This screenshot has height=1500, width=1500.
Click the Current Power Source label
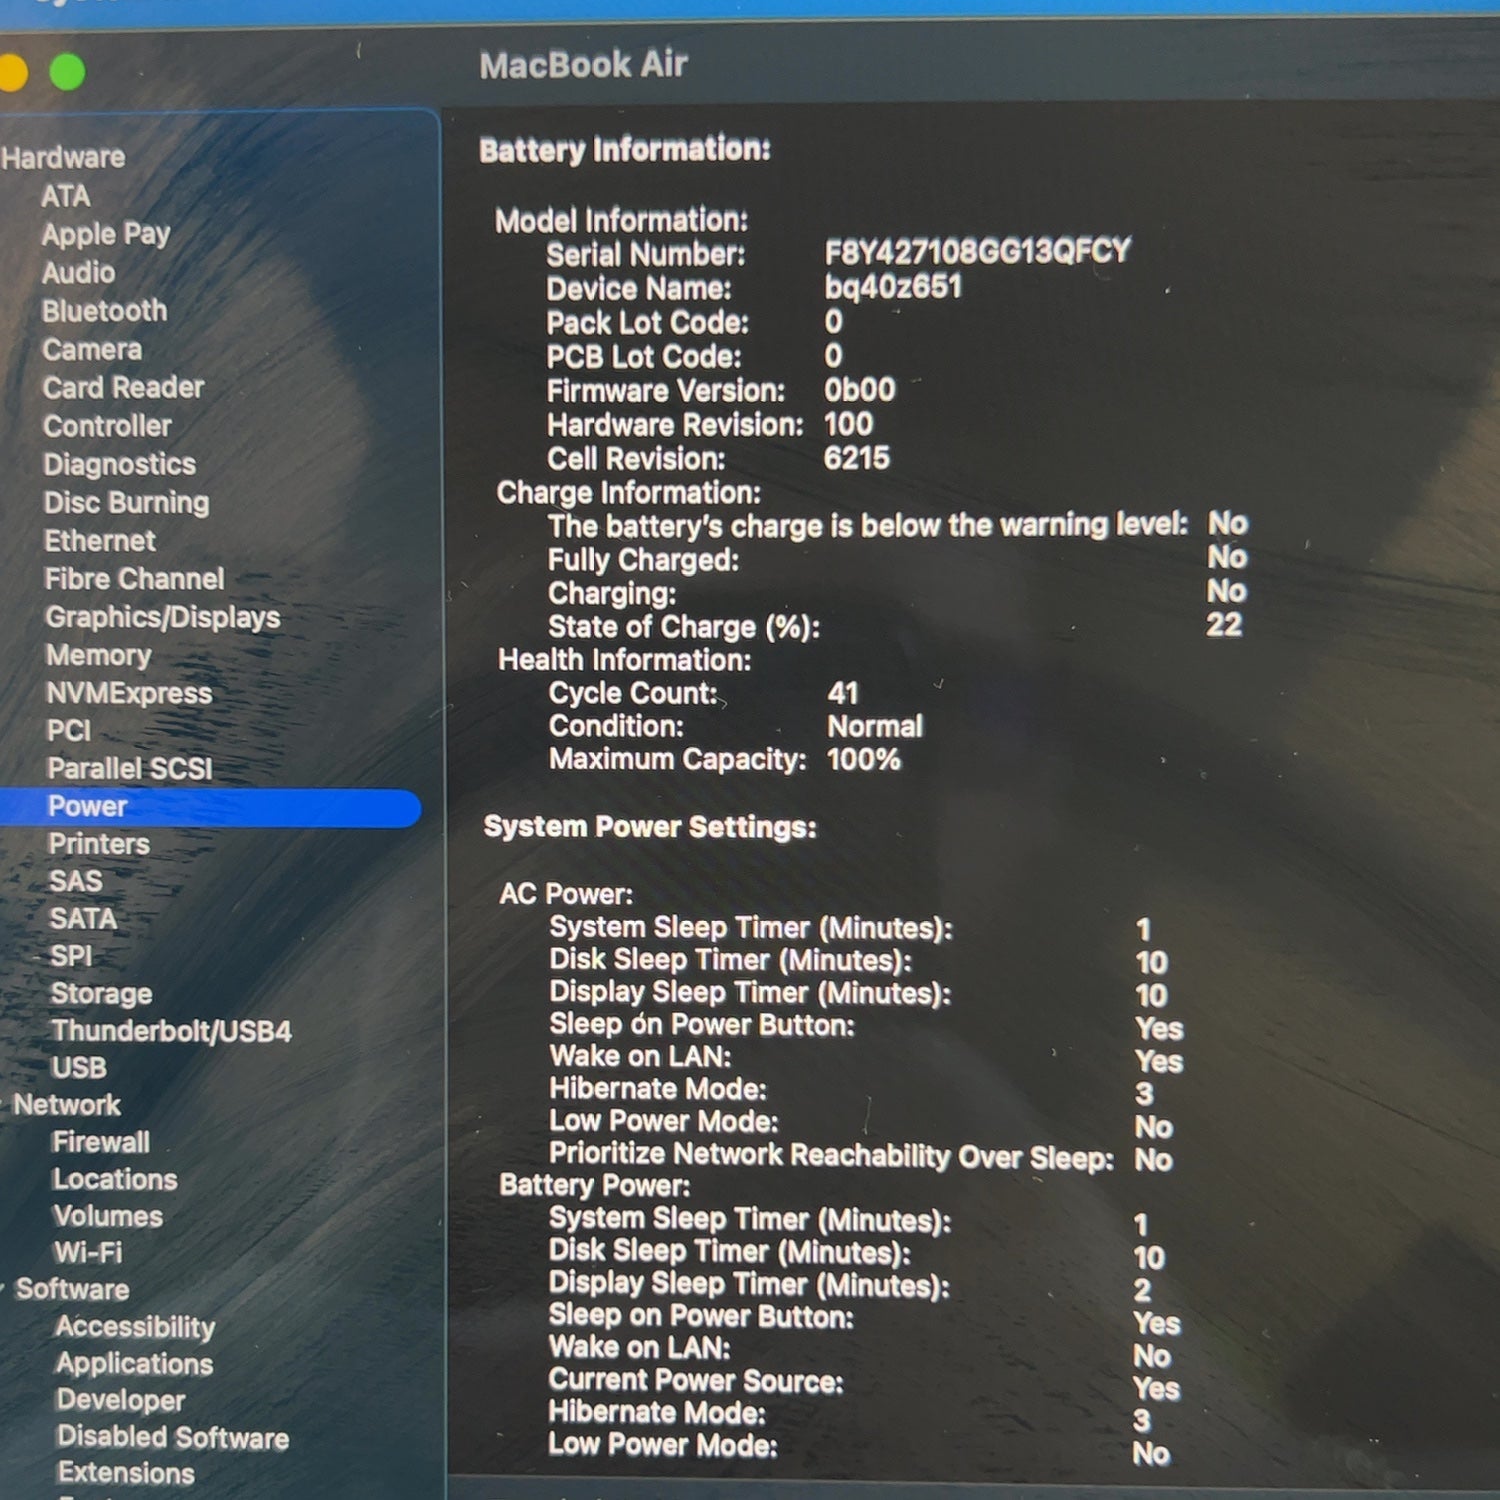click(x=696, y=1381)
